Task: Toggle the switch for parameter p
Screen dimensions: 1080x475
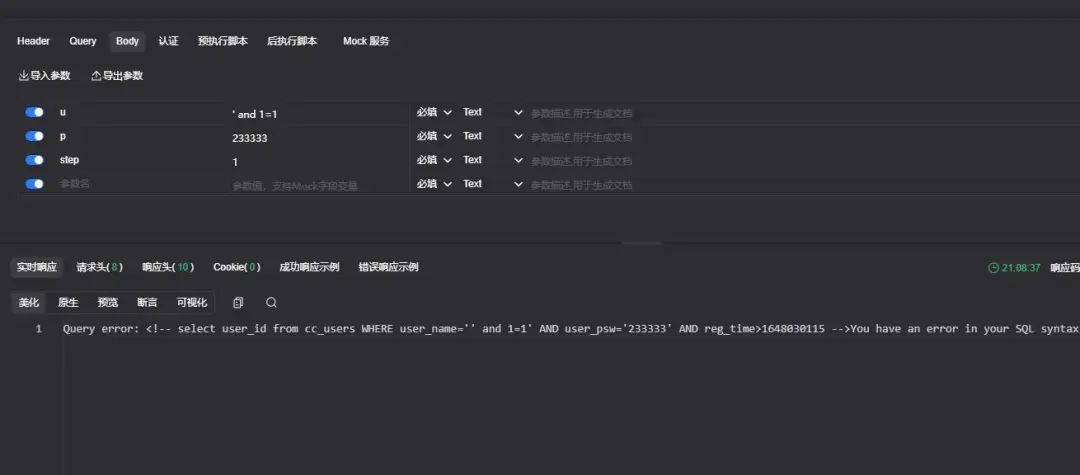Action: point(34,136)
